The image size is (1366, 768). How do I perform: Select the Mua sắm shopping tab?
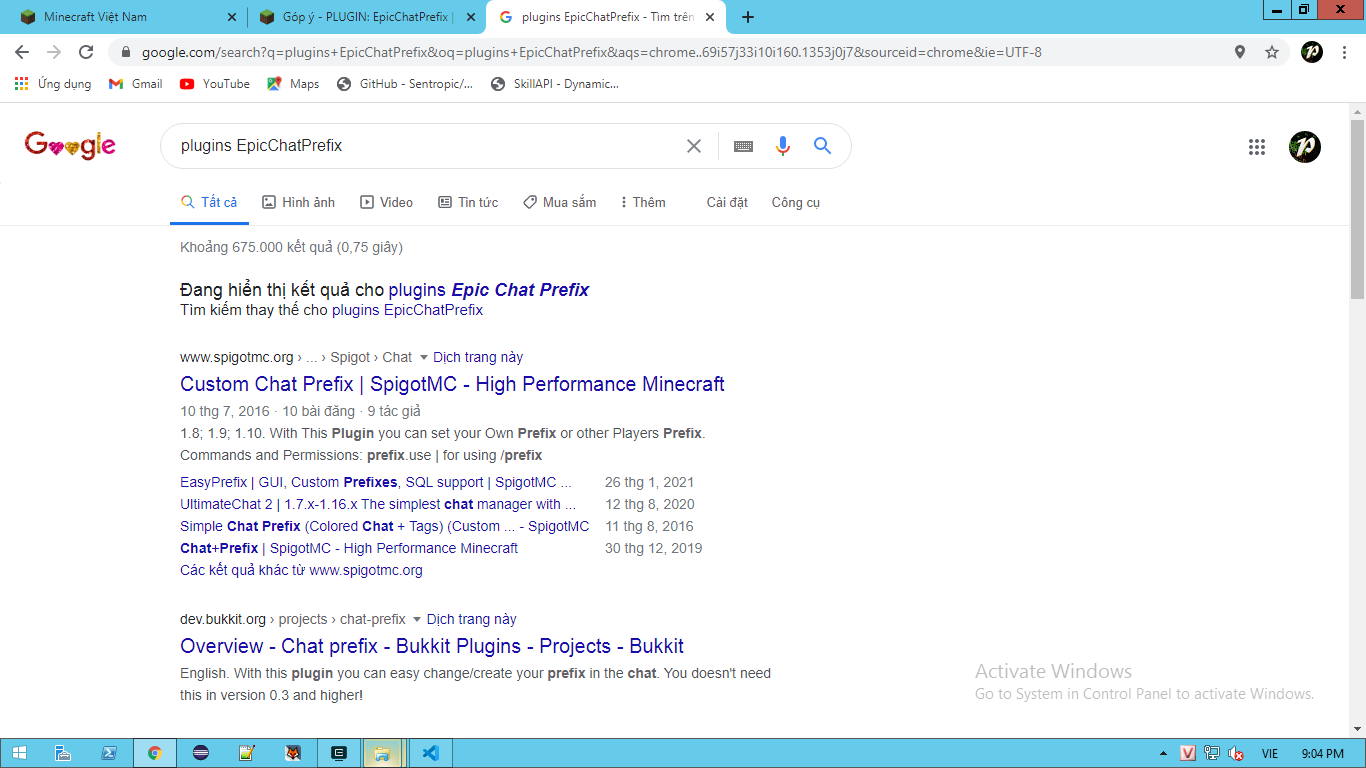click(x=560, y=202)
